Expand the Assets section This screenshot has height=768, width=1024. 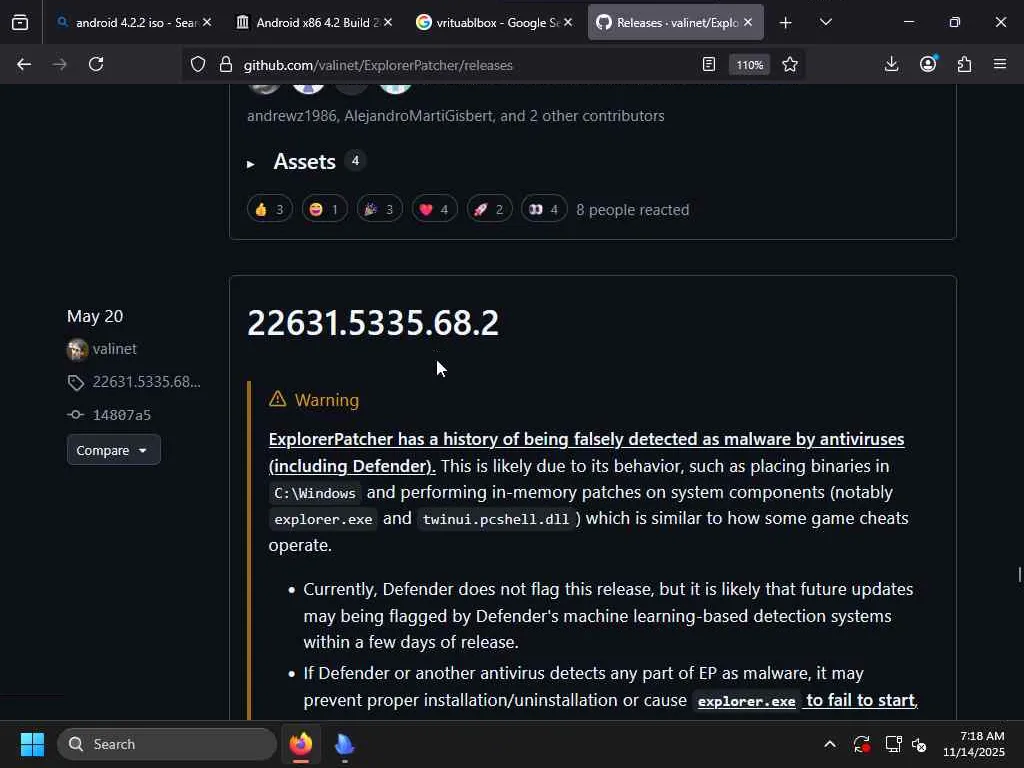(305, 162)
